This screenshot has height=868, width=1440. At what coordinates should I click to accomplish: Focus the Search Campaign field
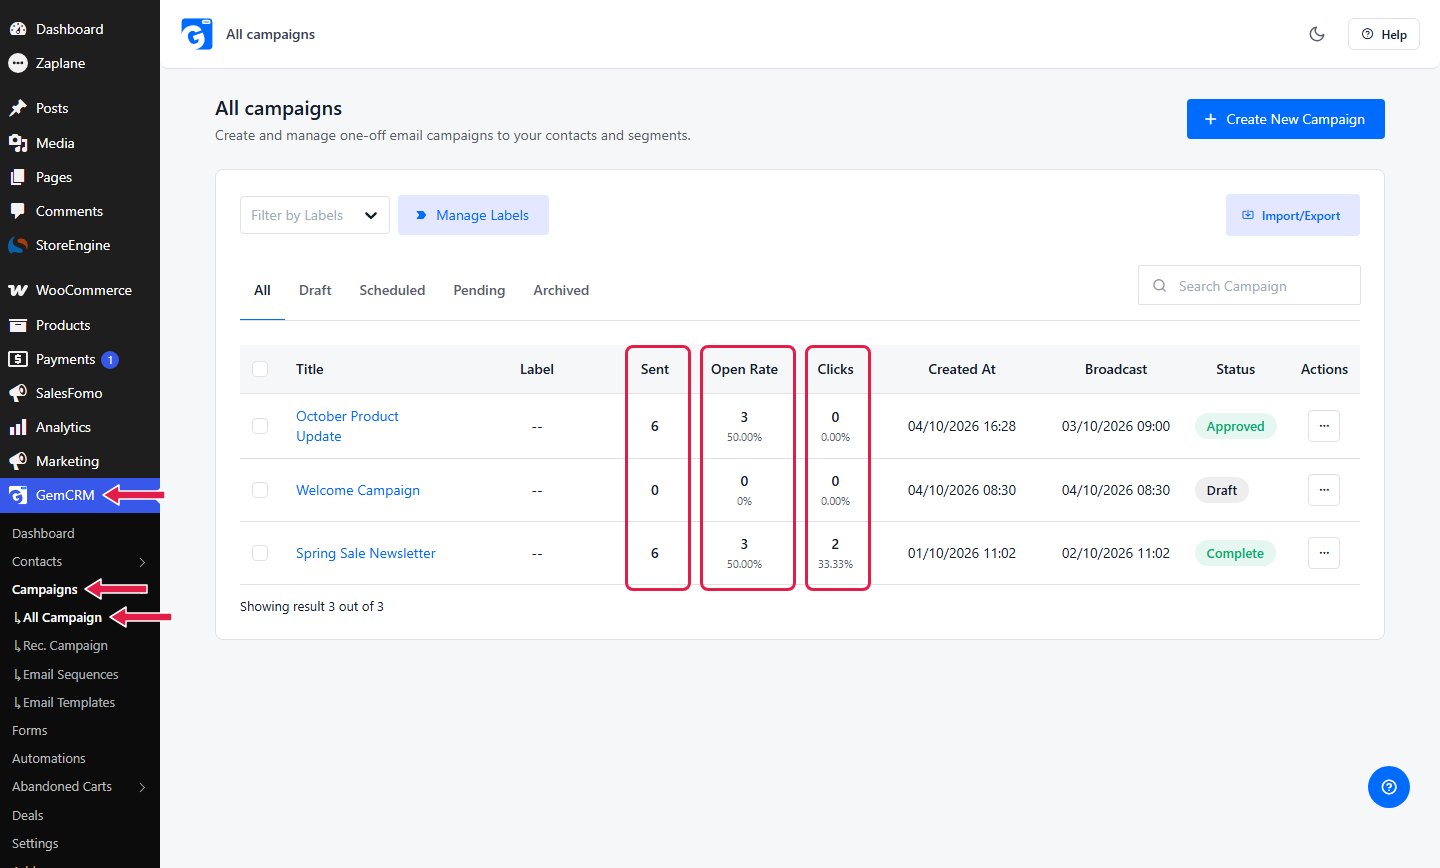click(x=1249, y=285)
